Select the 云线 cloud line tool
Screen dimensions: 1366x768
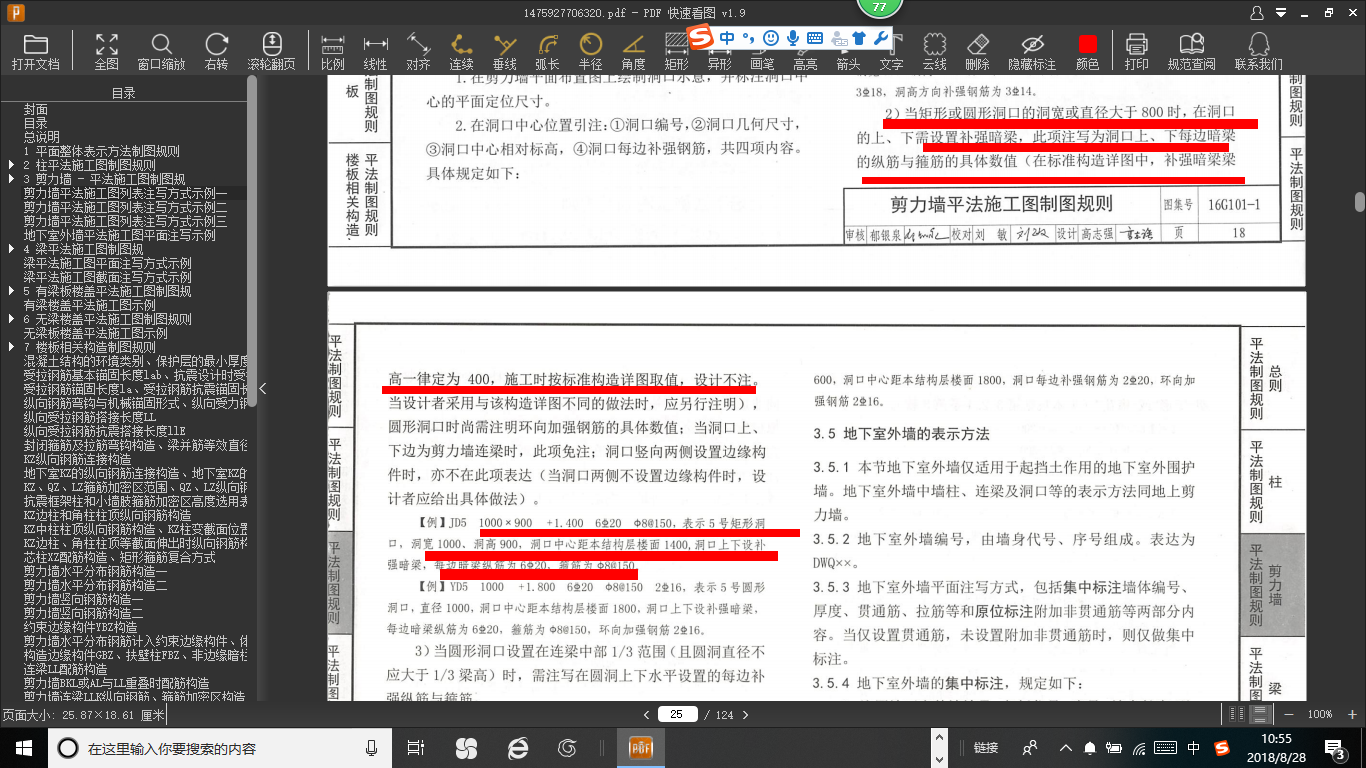(934, 51)
